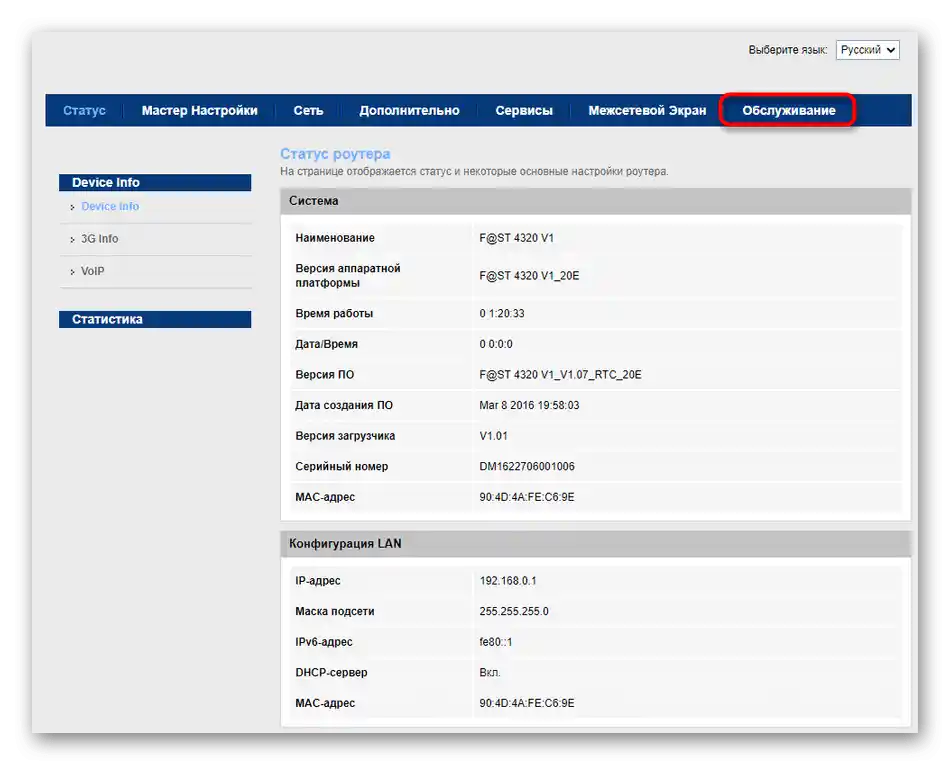The width and height of the screenshot is (950, 765).
Task: Expand the Статистика sidebar section
Action: coord(155,319)
